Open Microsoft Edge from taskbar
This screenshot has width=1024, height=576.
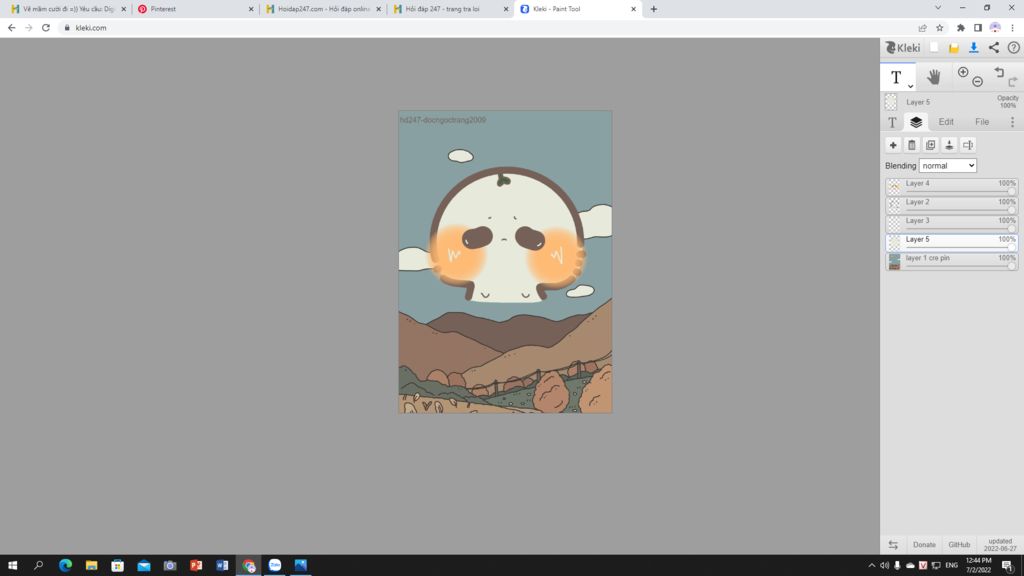(65, 565)
